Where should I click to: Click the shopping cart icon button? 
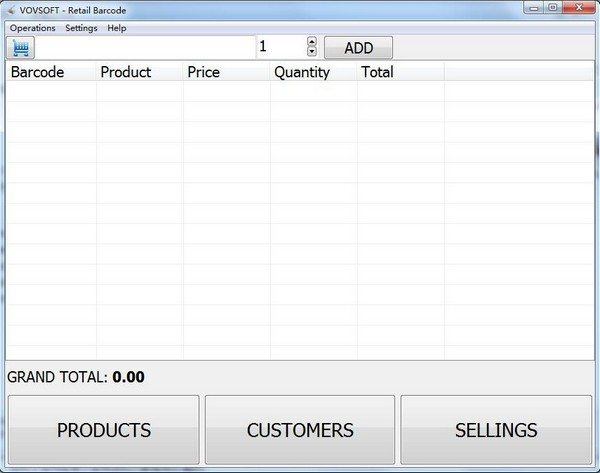(21, 47)
